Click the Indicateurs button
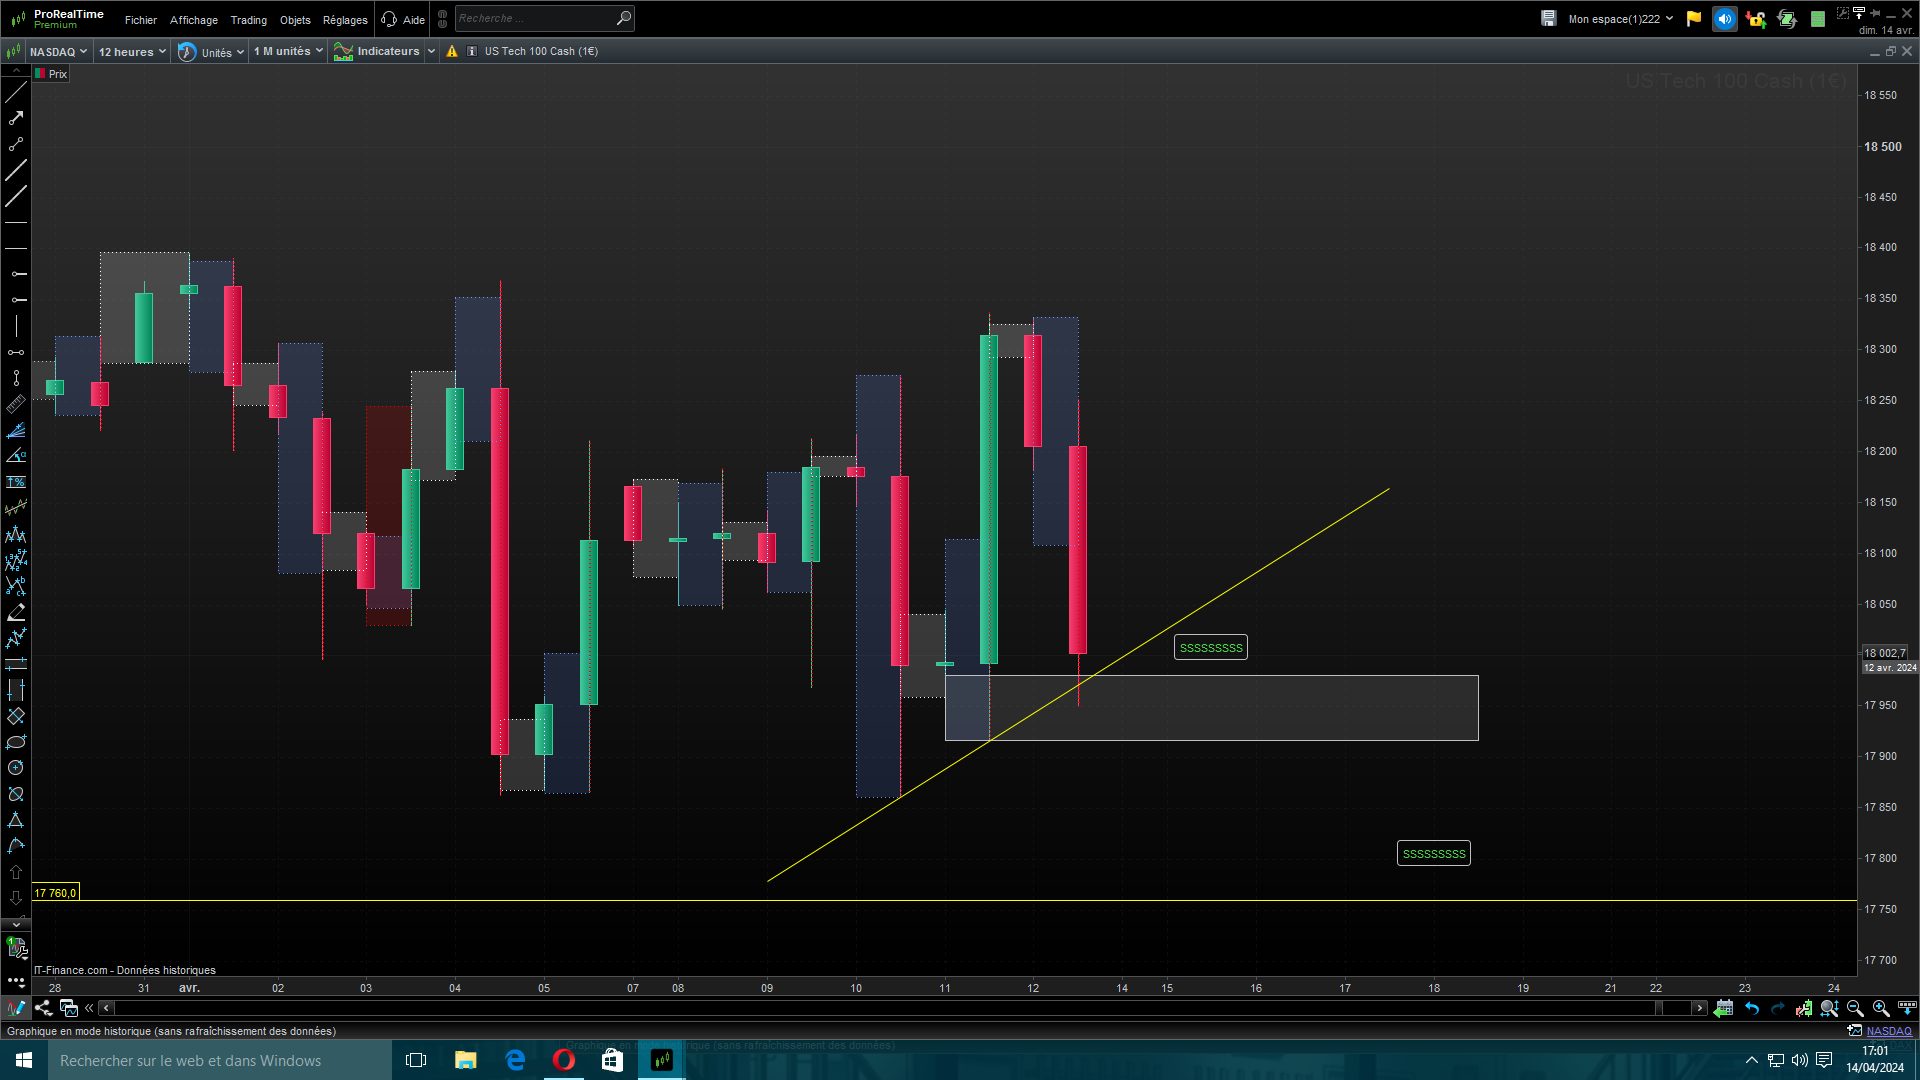This screenshot has height=1080, width=1920. click(387, 52)
